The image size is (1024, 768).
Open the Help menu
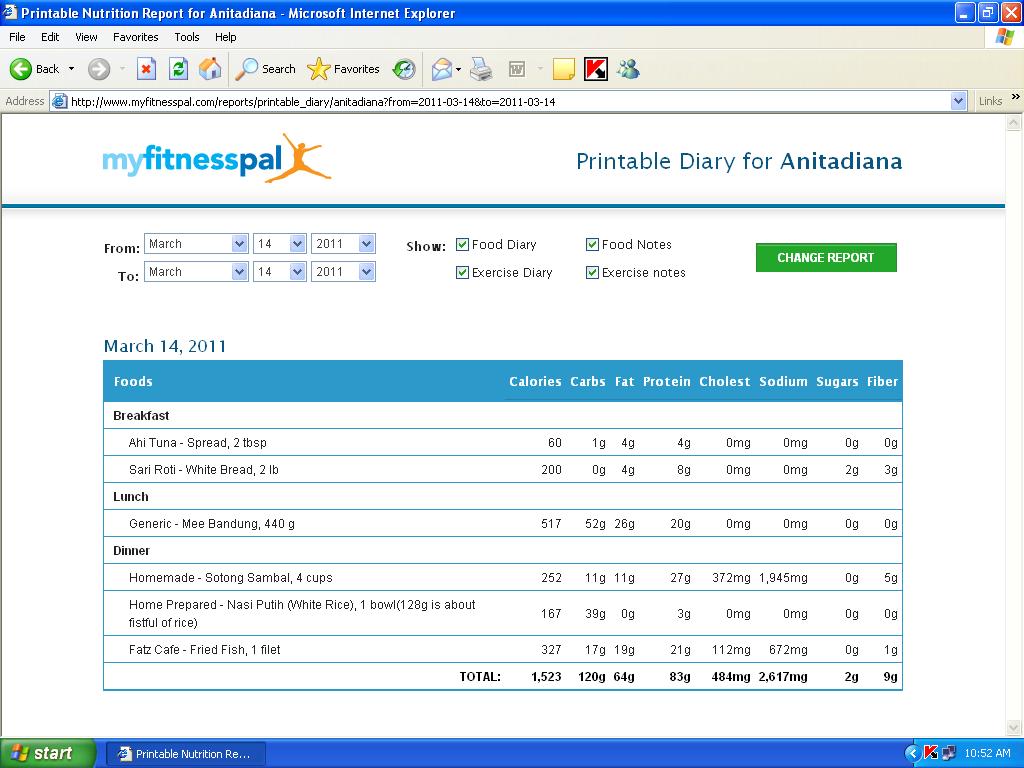225,37
